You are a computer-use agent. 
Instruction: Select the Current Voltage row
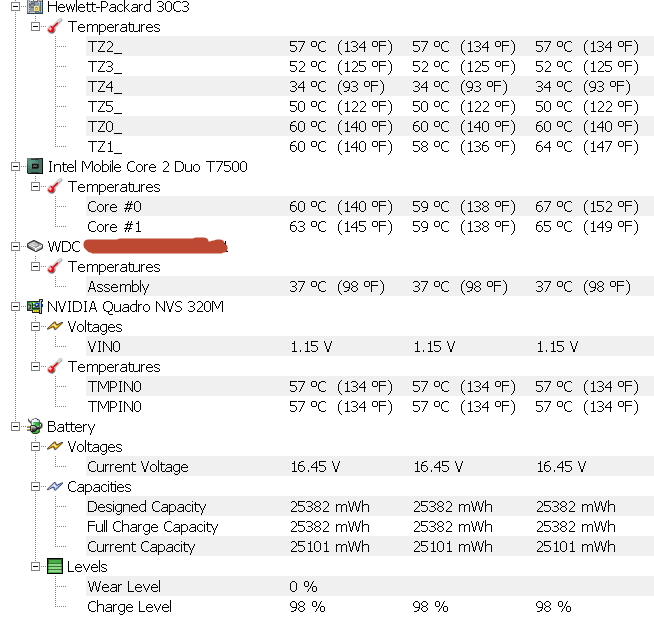click(370, 467)
